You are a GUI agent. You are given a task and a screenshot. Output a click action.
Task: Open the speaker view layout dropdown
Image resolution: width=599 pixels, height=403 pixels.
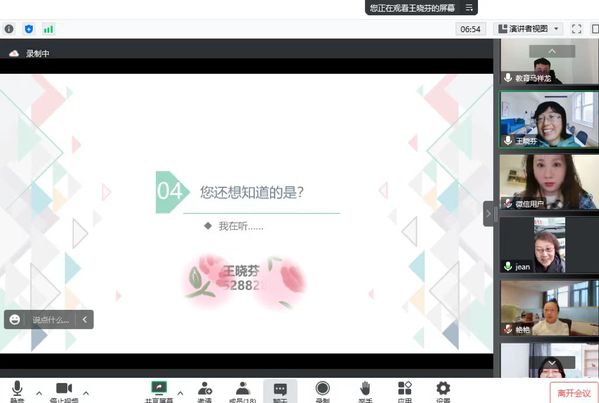528,29
